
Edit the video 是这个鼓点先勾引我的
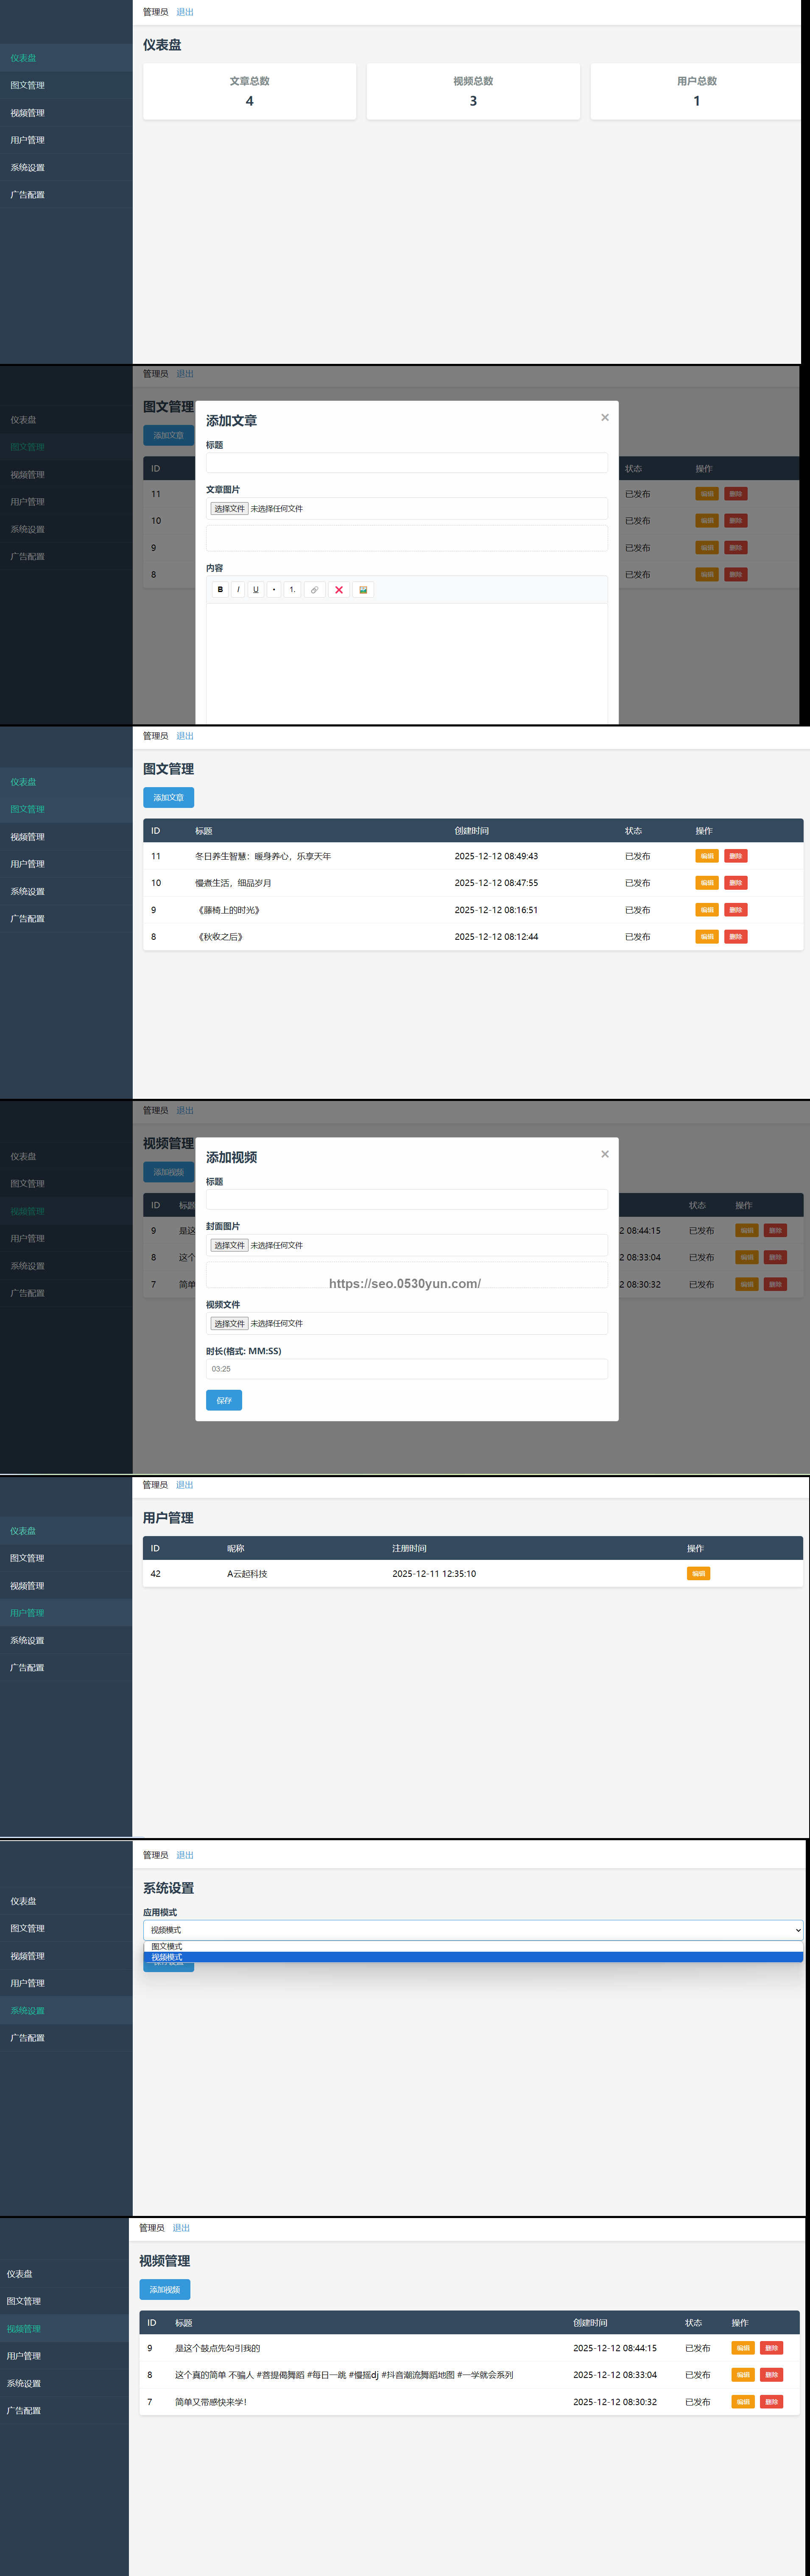coord(743,2348)
